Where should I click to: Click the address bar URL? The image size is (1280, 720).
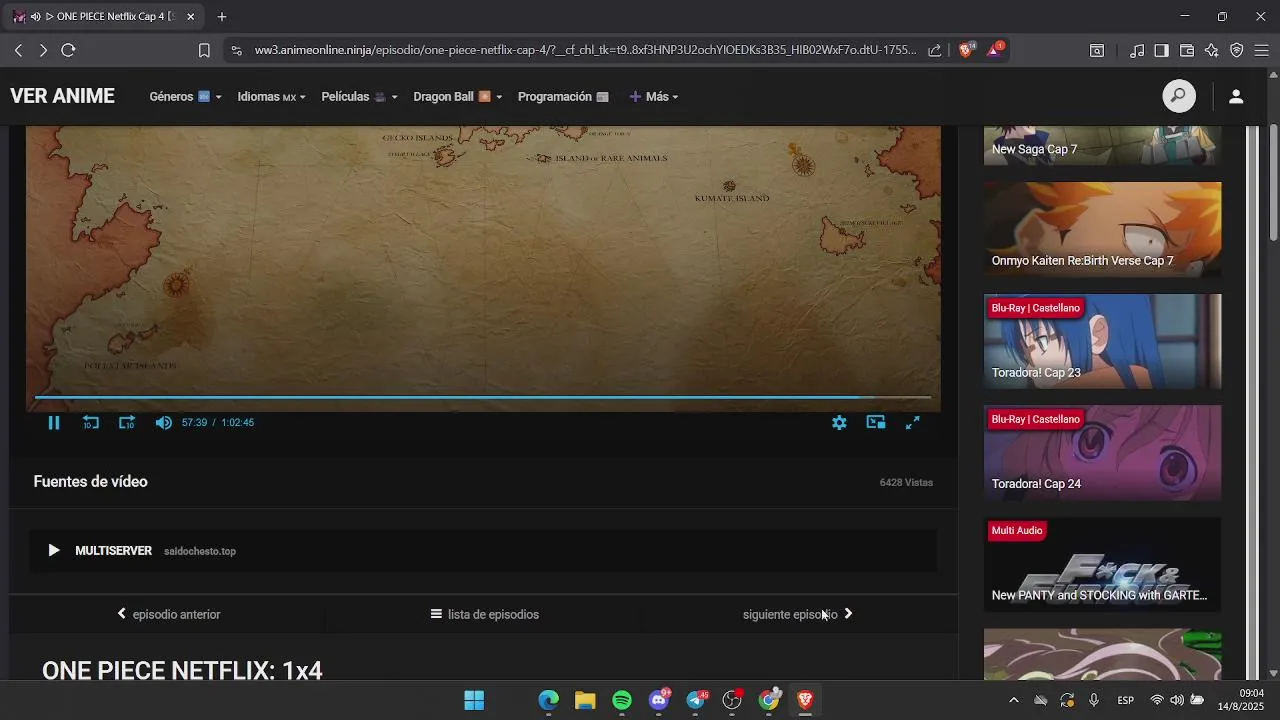[585, 50]
